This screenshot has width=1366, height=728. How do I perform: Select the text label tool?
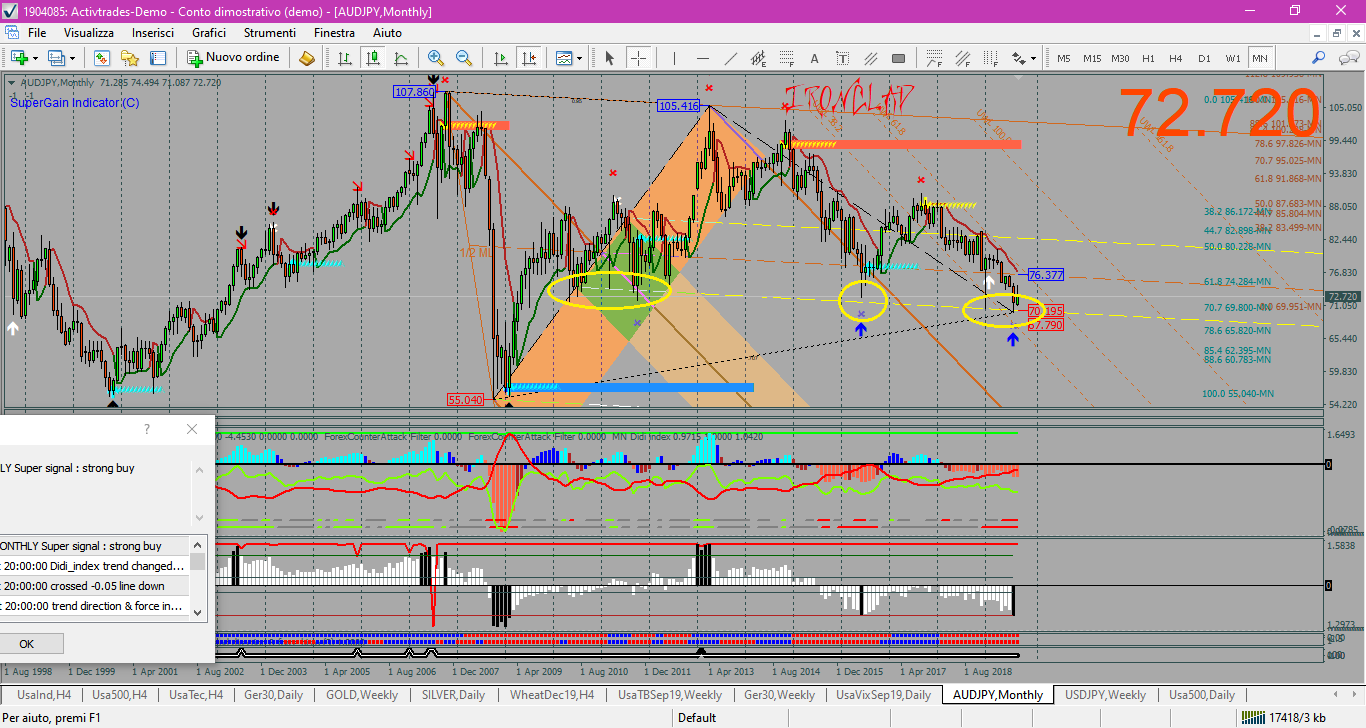tap(842, 58)
